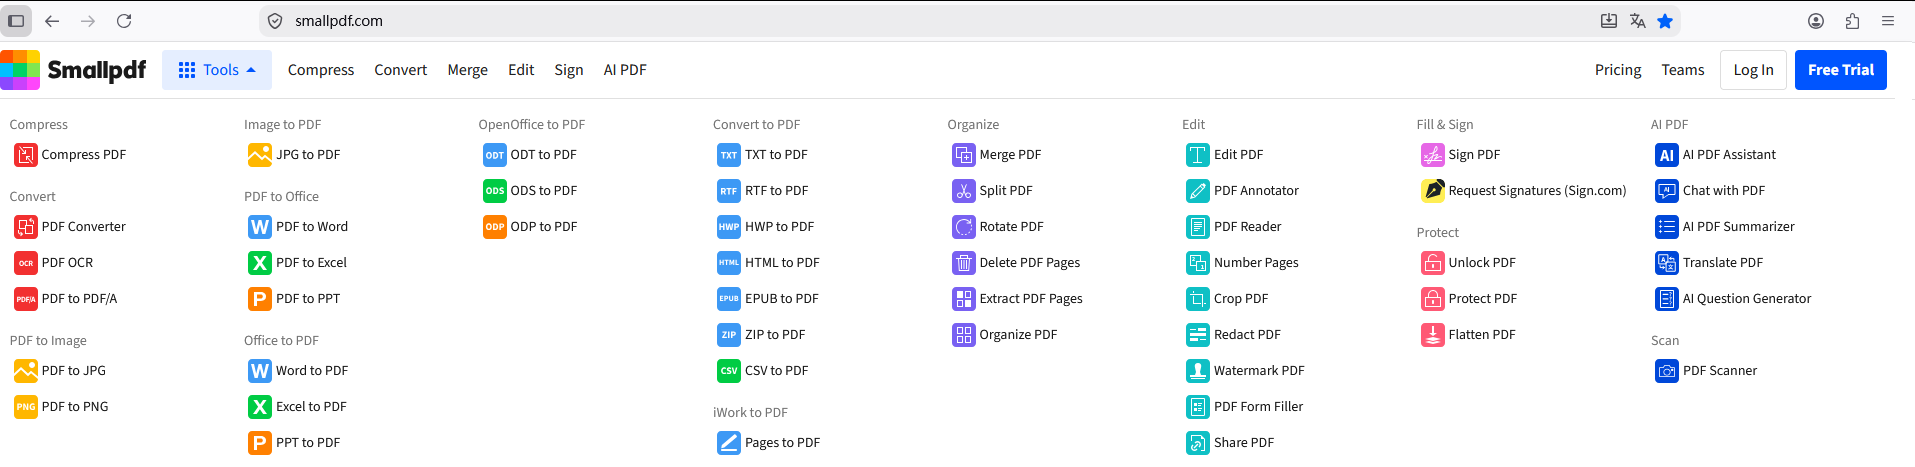1915x467 pixels.
Task: Click the Log In button
Action: pyautogui.click(x=1753, y=70)
